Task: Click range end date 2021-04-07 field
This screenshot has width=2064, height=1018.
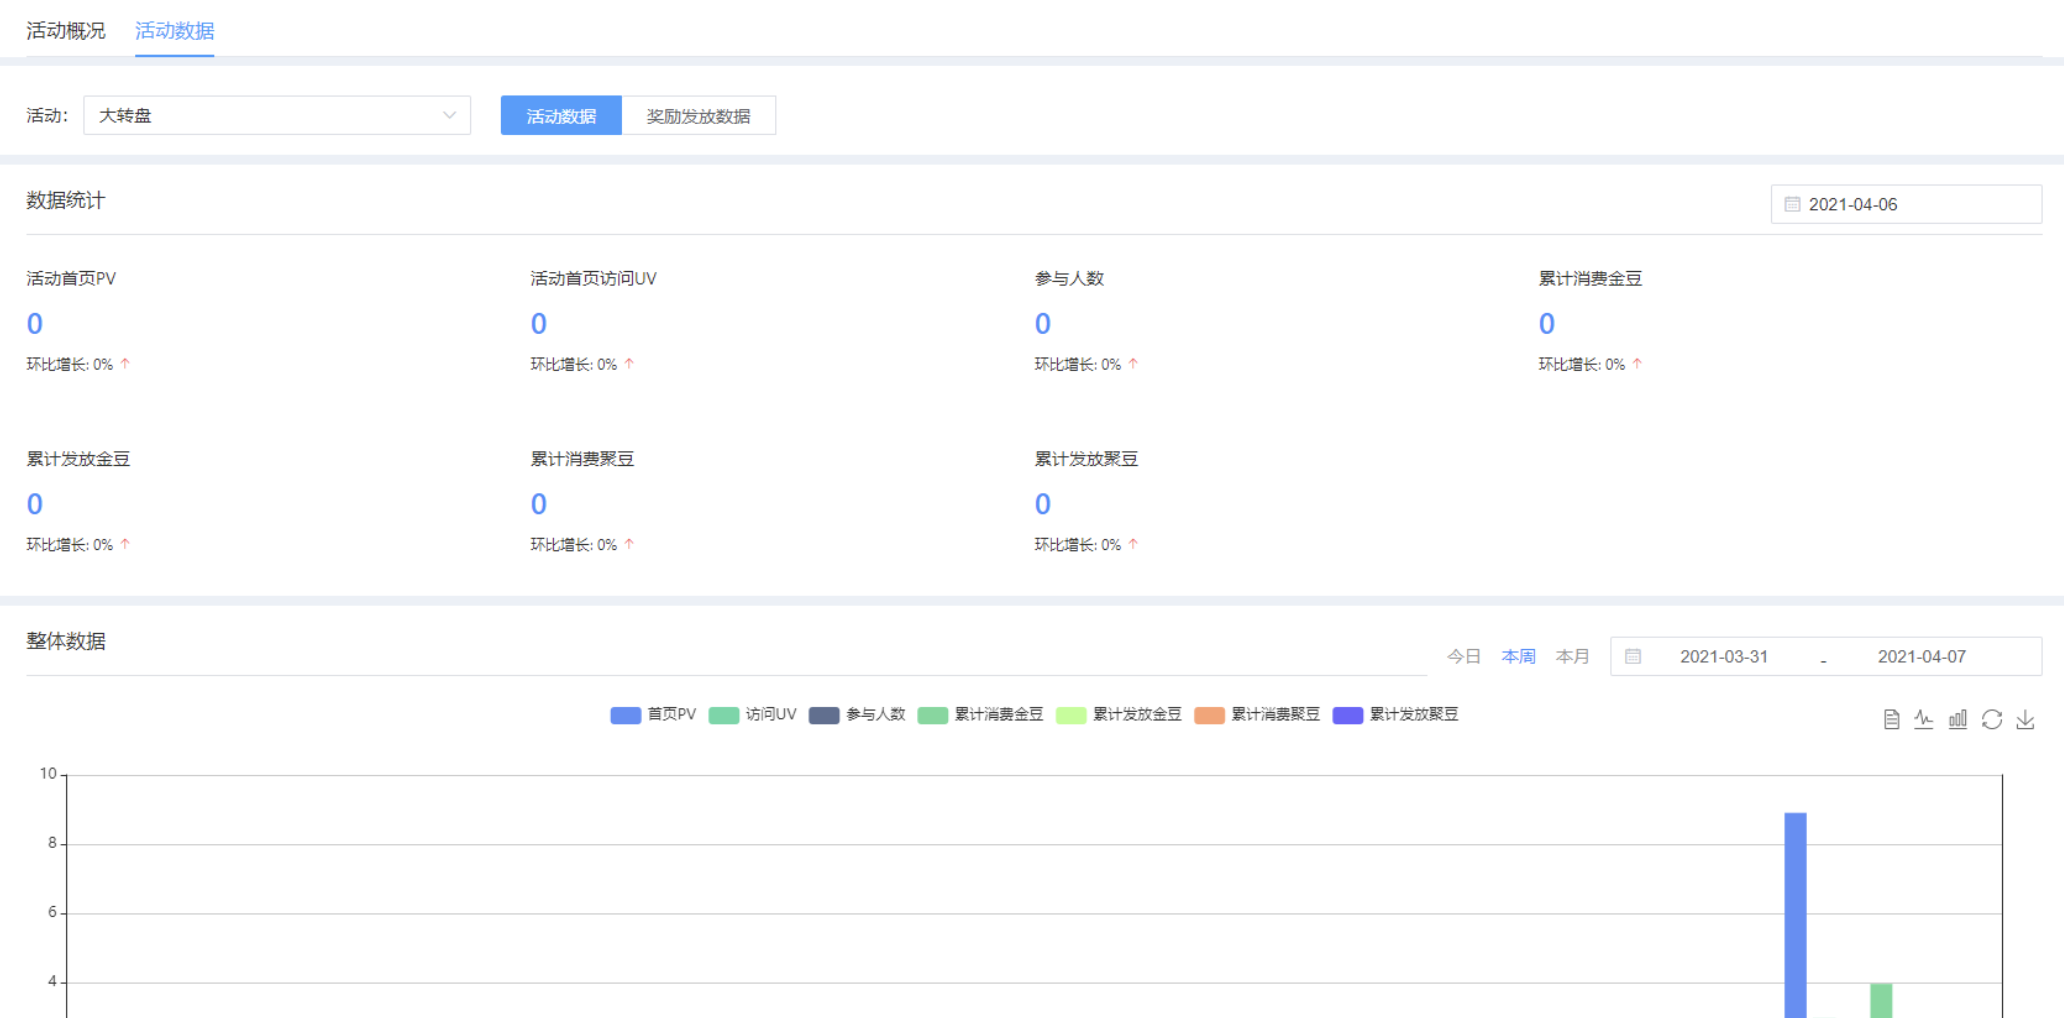Action: [1921, 657]
